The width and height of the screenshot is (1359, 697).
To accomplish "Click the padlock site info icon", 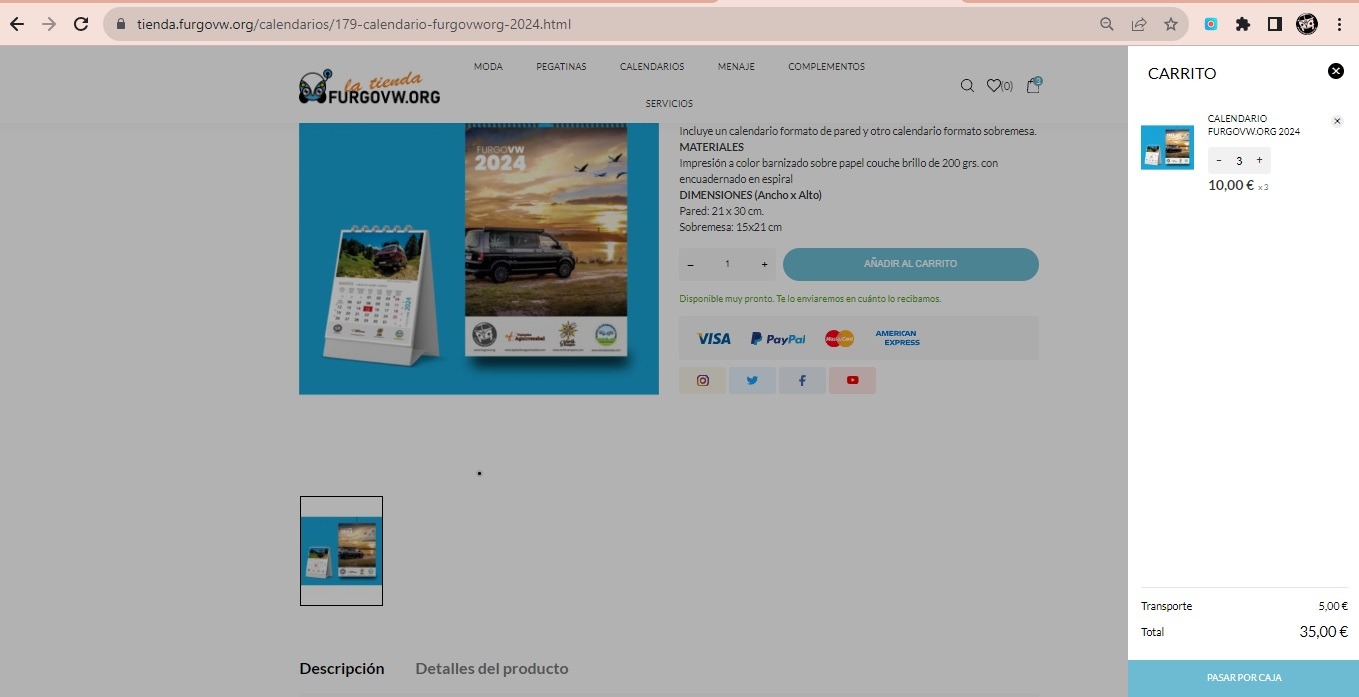I will tap(121, 24).
